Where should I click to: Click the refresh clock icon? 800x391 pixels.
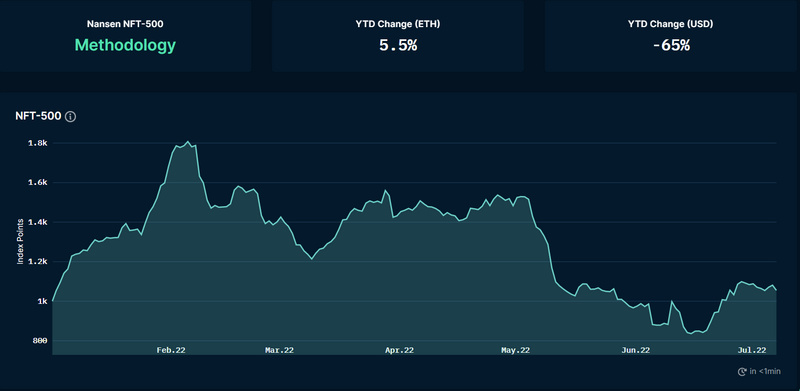[x=742, y=372]
